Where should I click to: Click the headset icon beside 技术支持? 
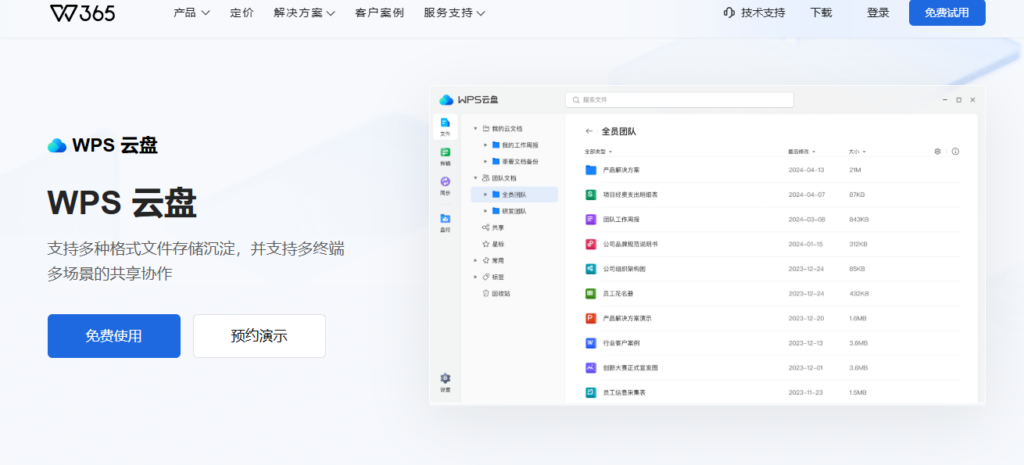[x=729, y=12]
